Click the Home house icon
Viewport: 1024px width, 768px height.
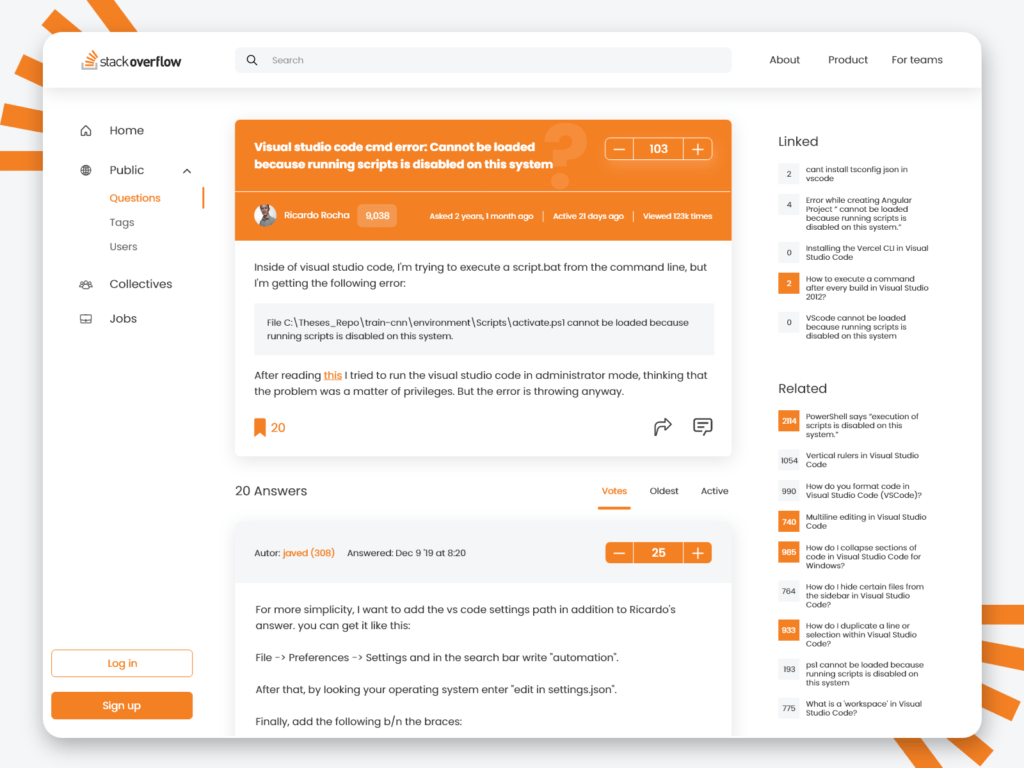click(86, 131)
